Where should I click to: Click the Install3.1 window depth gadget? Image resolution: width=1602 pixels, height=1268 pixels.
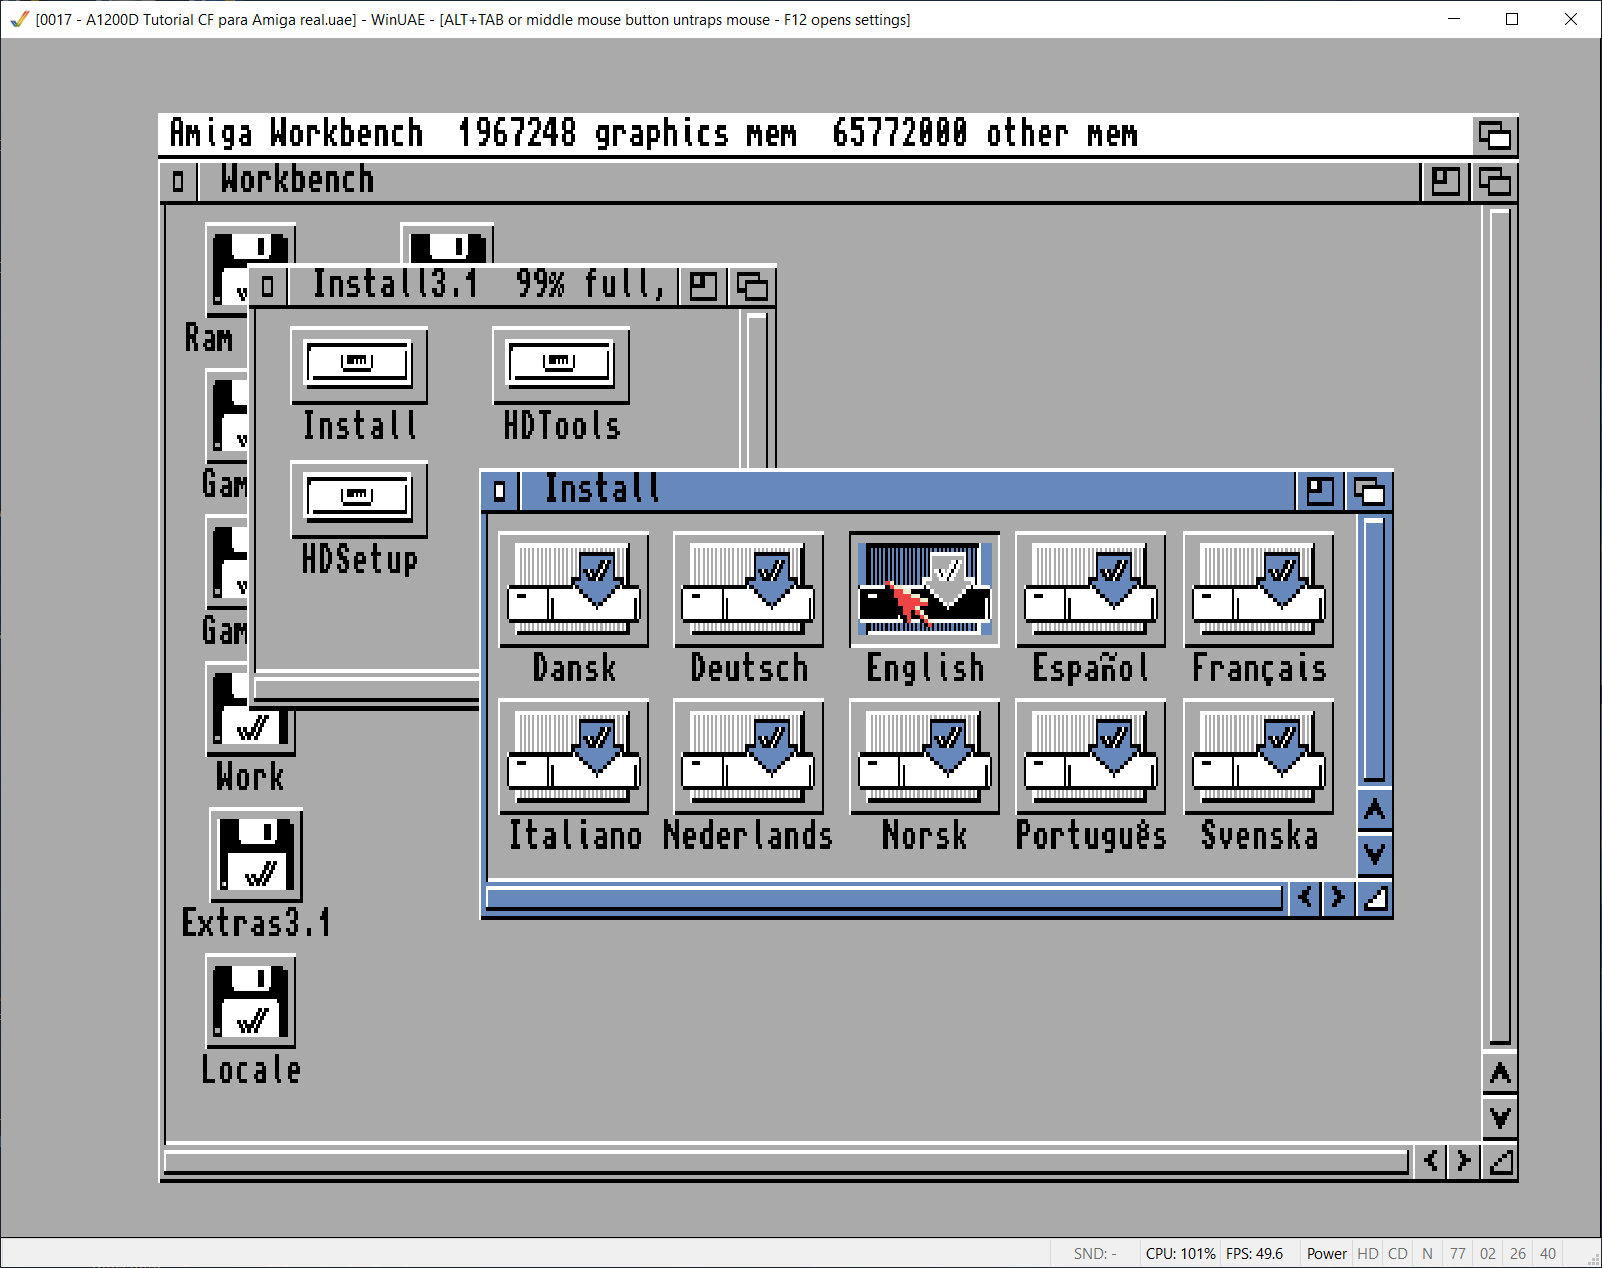pyautogui.click(x=752, y=286)
